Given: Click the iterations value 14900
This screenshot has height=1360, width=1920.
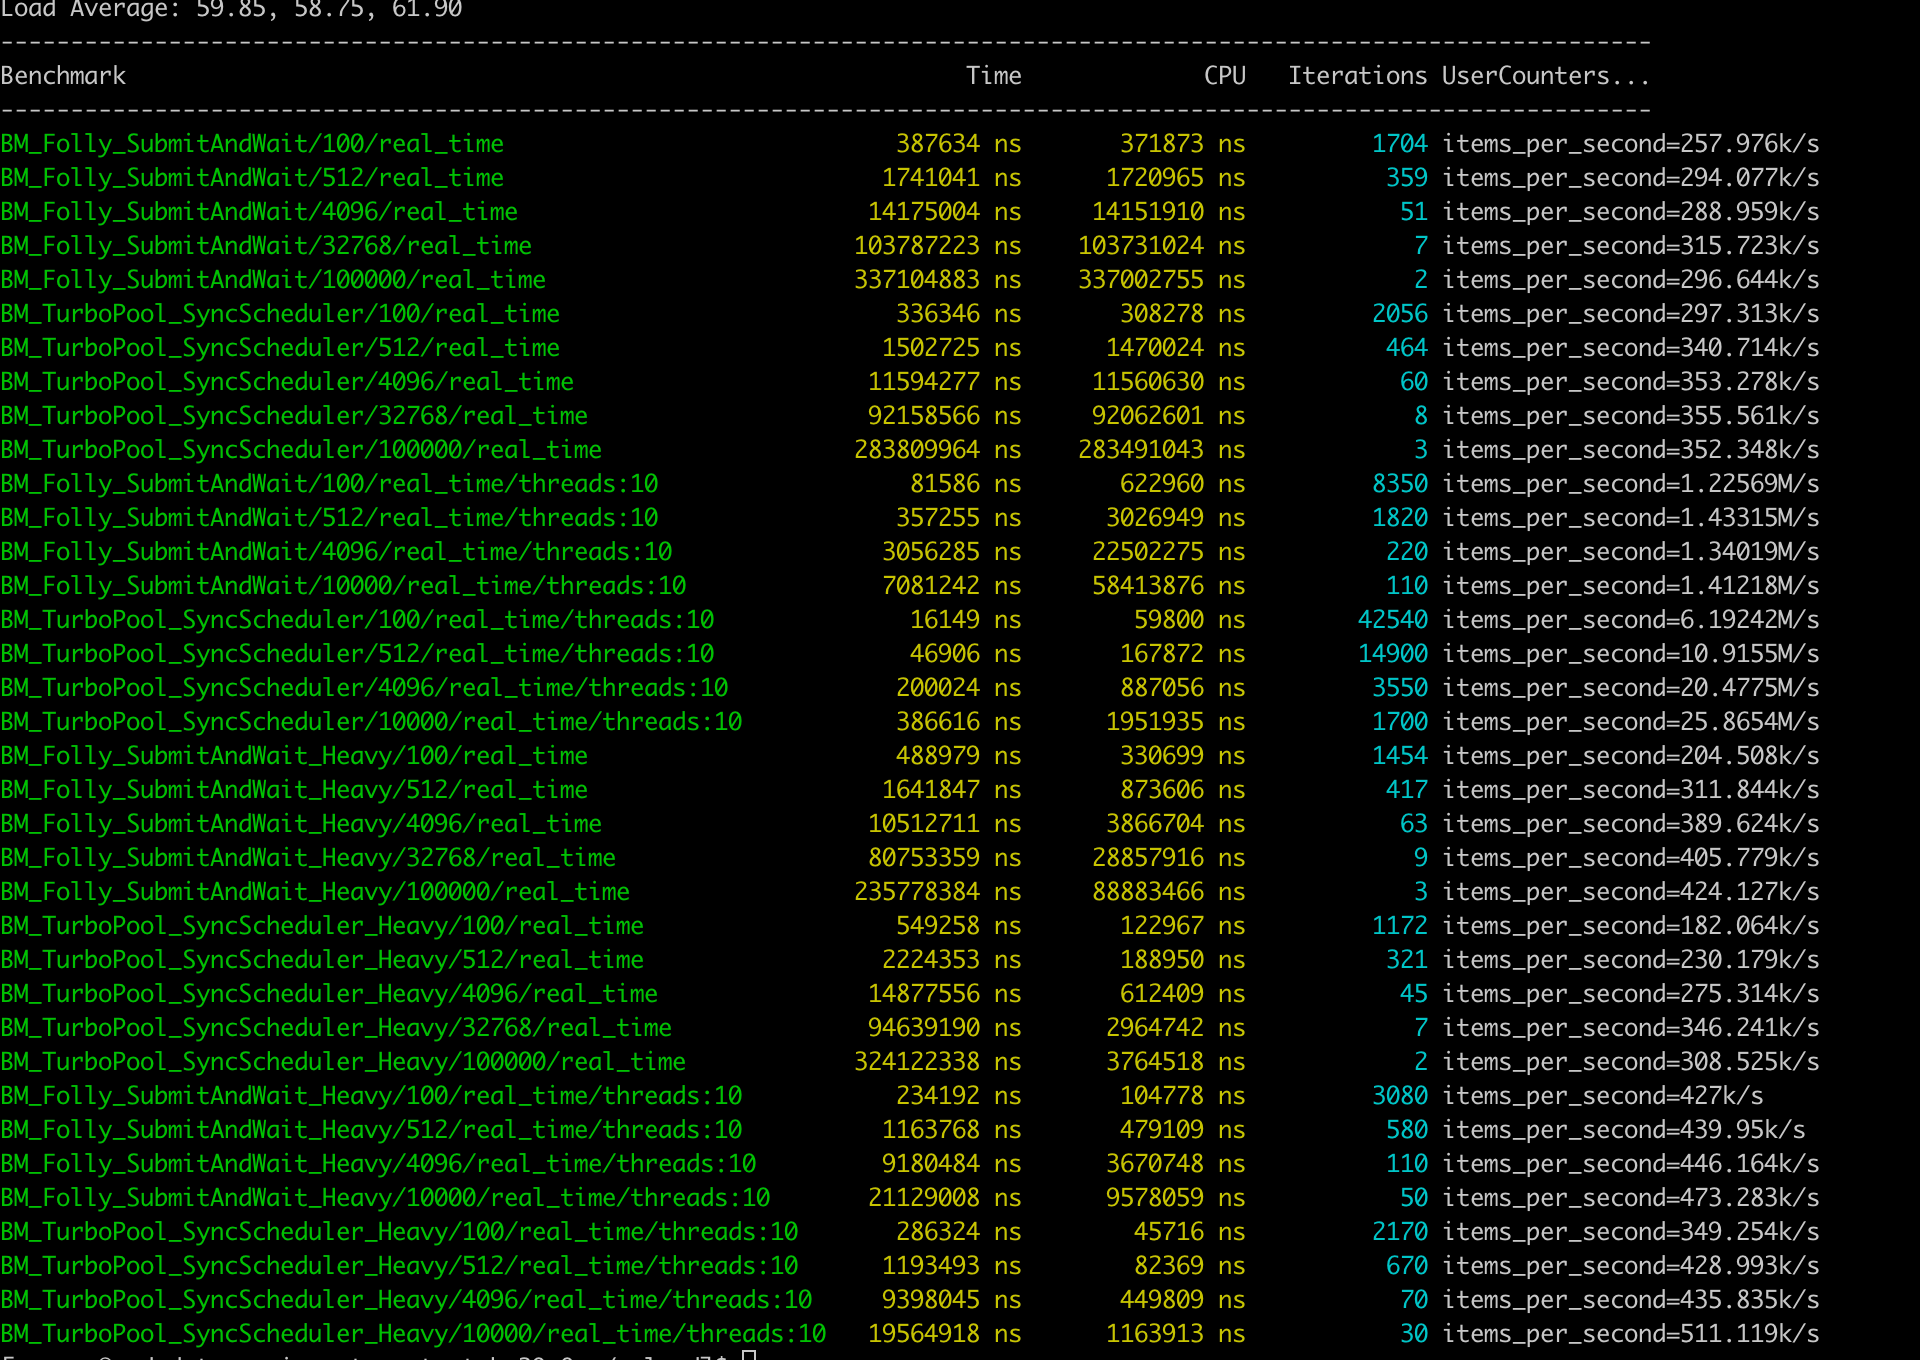Looking at the screenshot, I should coord(1393,654).
